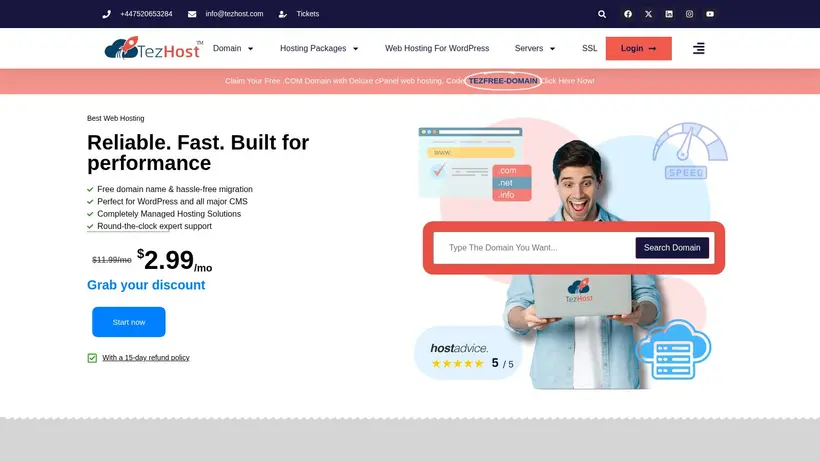Click the Grab your discount text

pos(146,285)
